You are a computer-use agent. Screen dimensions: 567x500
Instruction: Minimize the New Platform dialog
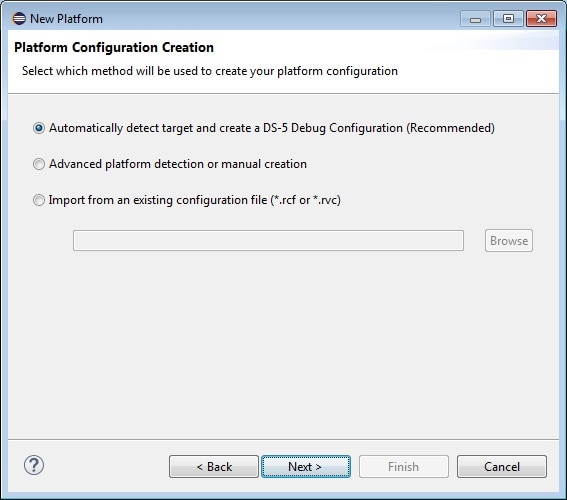475,19
